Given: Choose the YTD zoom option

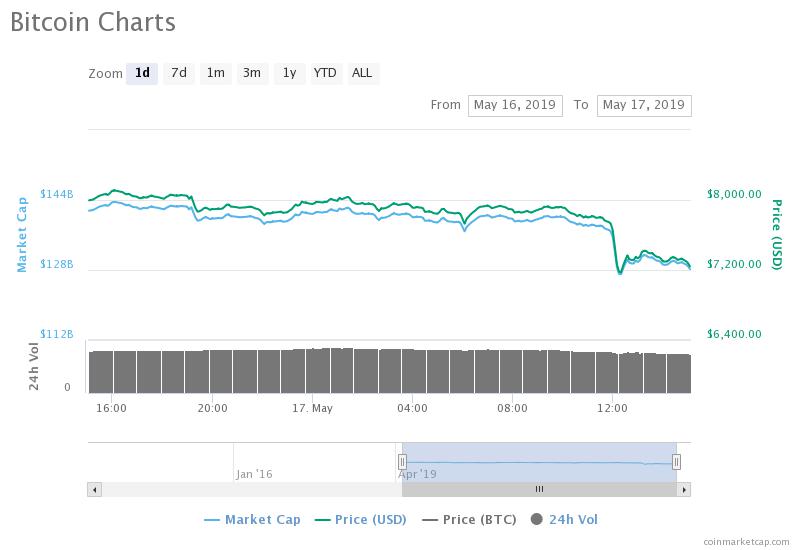Looking at the screenshot, I should coord(325,73).
